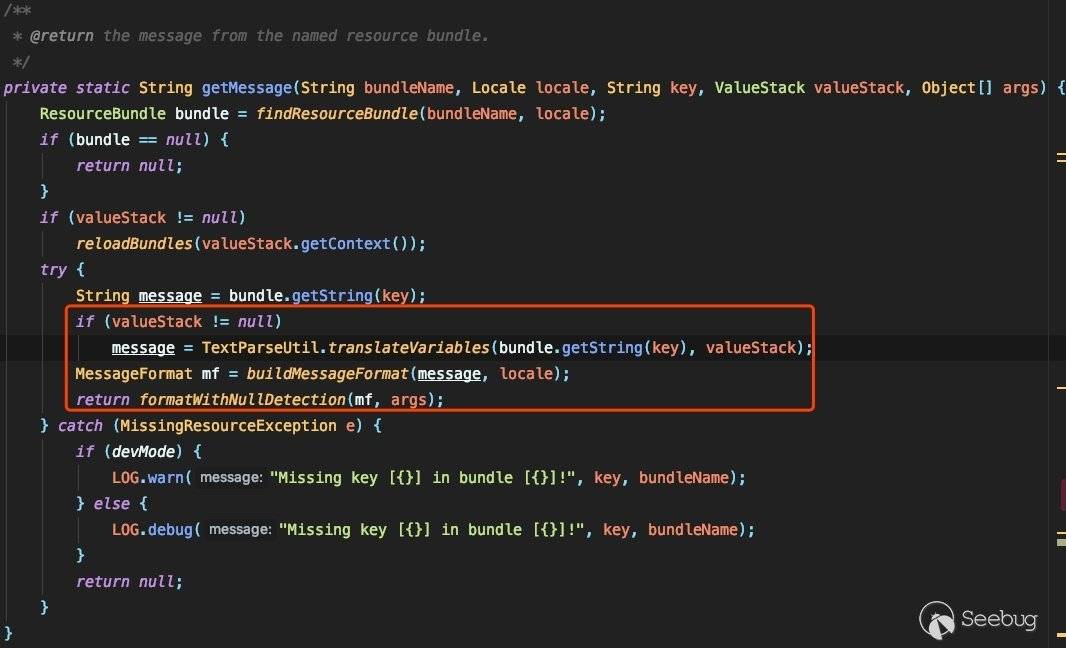
Task: Click the ResourceBundle type before bundle variable
Action: [103, 114]
